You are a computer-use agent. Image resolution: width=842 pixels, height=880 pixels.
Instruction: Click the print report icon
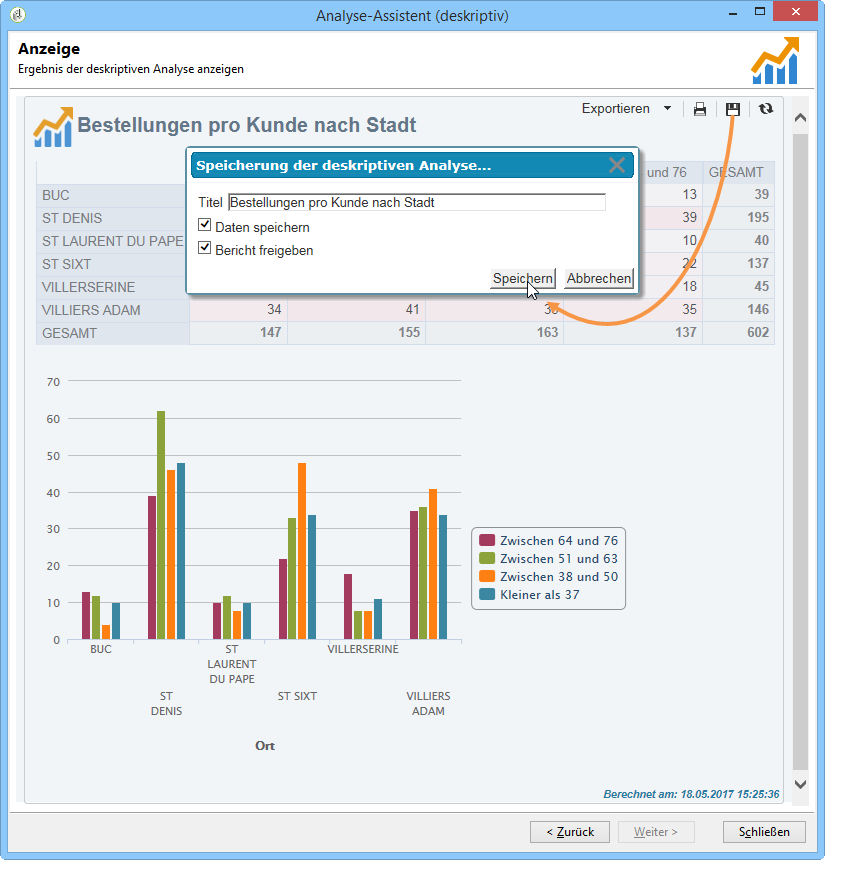699,109
